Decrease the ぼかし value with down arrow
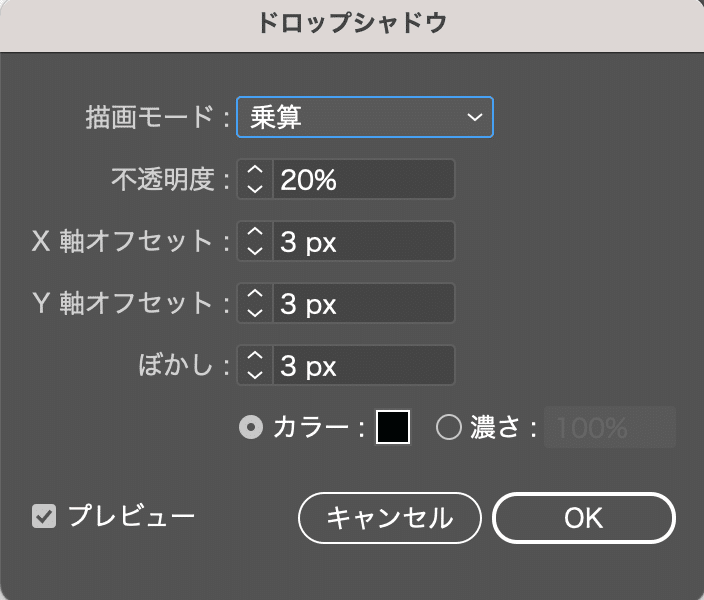 [x=255, y=375]
